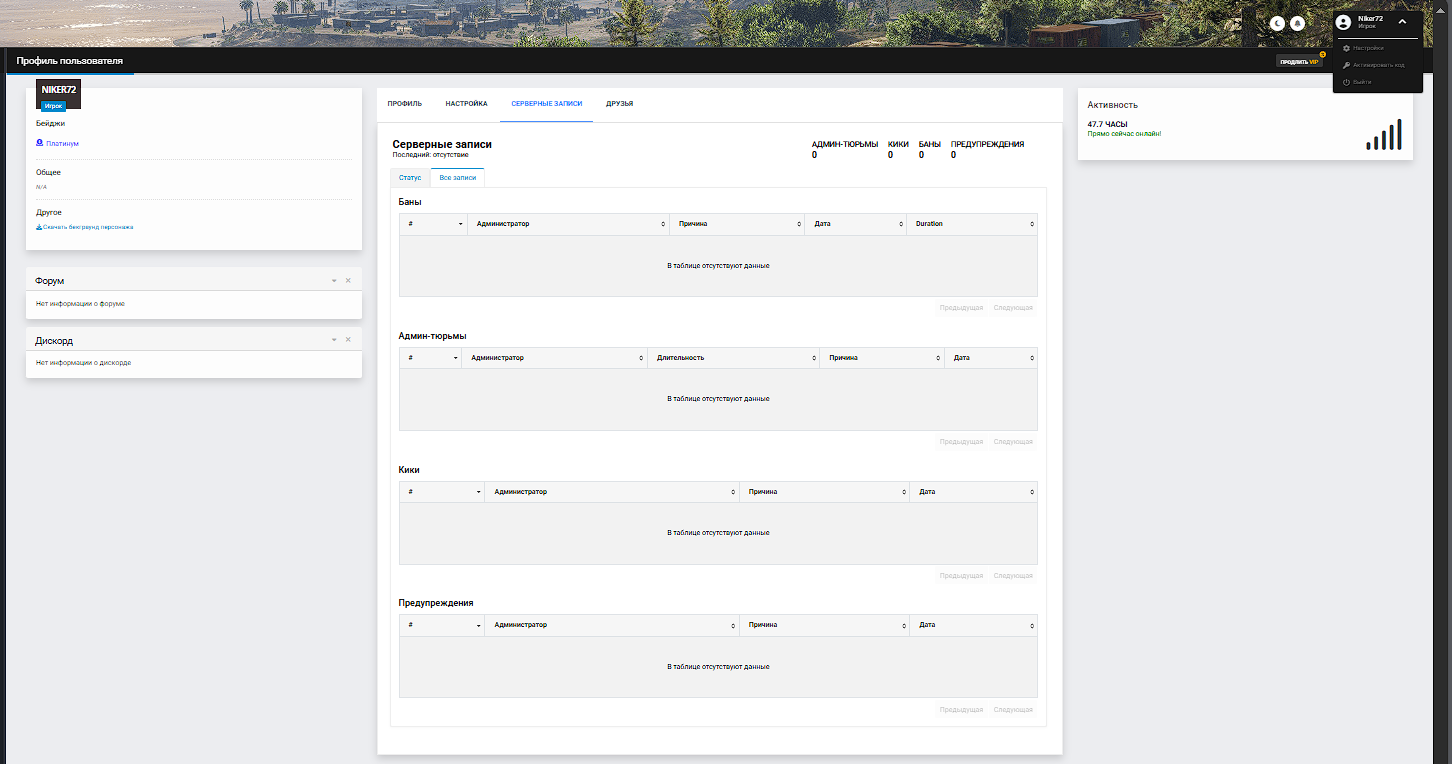Sort Админ-тюрьмы table by Администратор column
Screen dimensions: 1452x764
coord(554,358)
